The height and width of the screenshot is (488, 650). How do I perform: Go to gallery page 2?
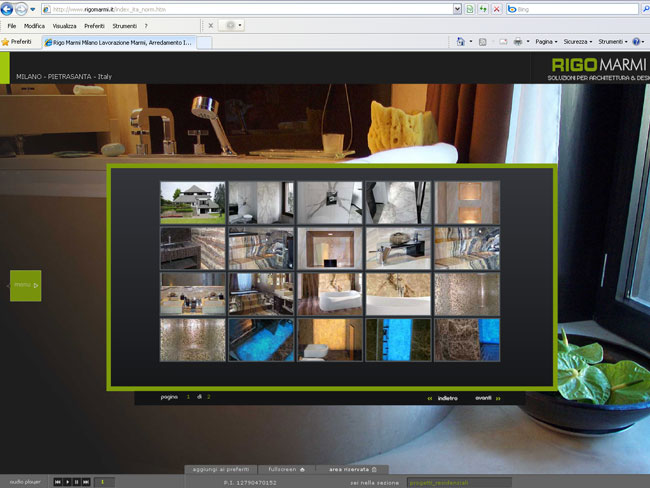(209, 397)
